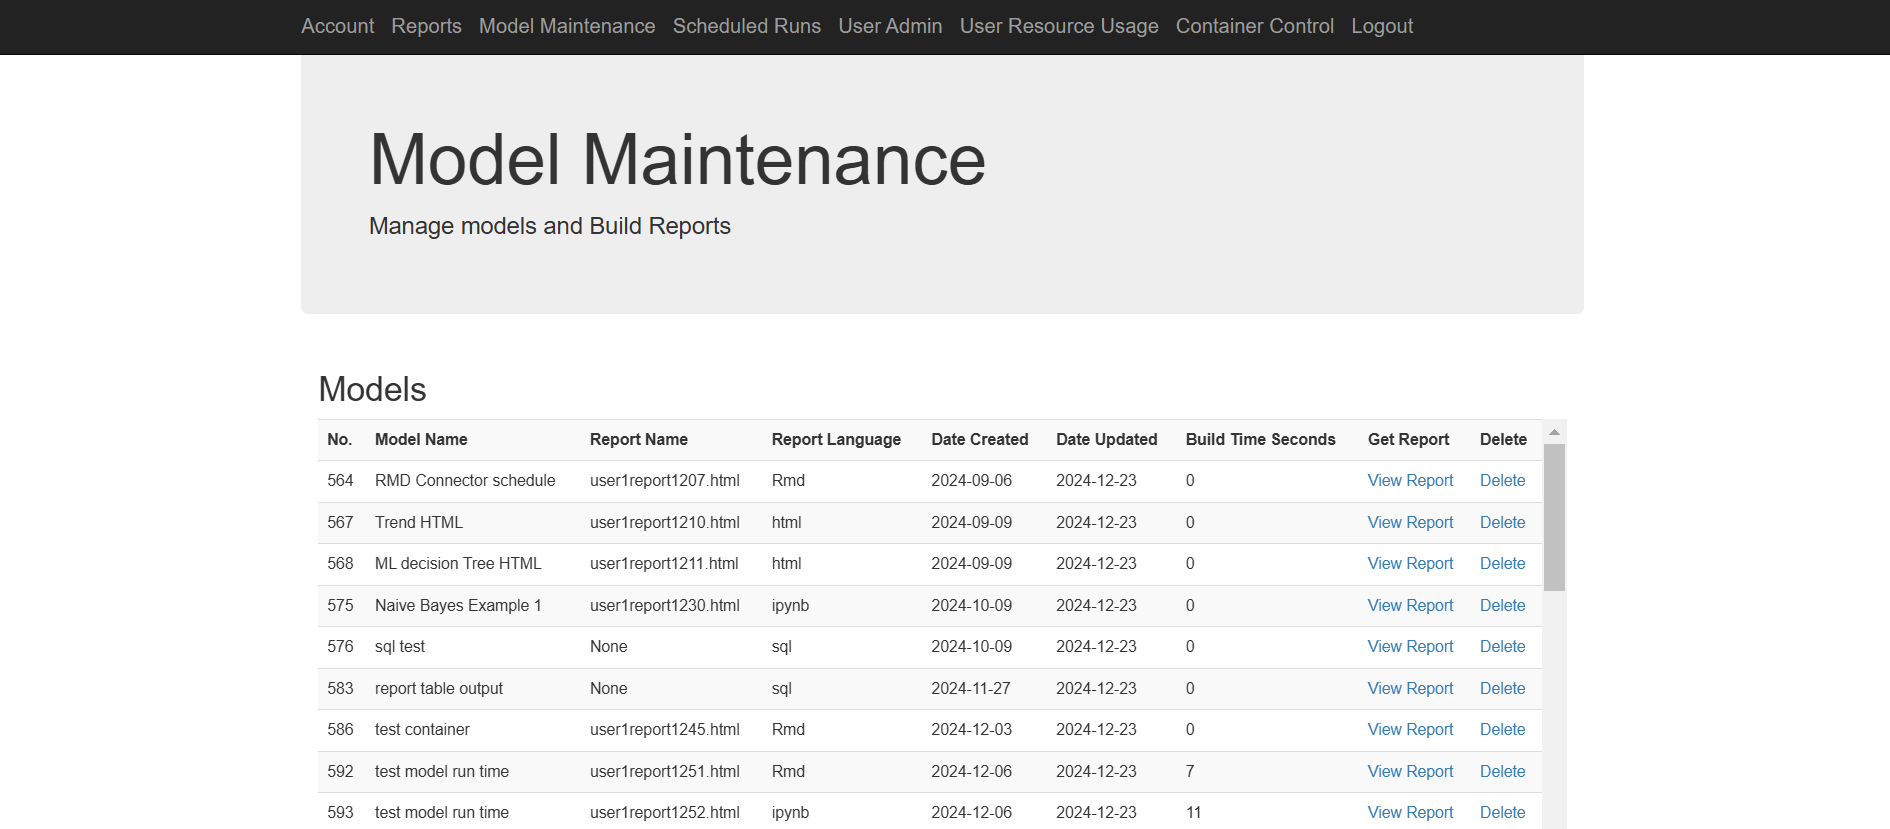Viewport: 1890px width, 829px height.
Task: Delete the Trend HTML model
Action: [1501, 523]
